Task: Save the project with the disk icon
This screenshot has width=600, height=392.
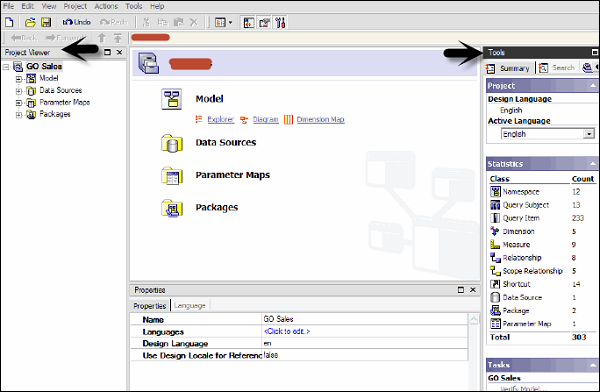Action: (46, 23)
